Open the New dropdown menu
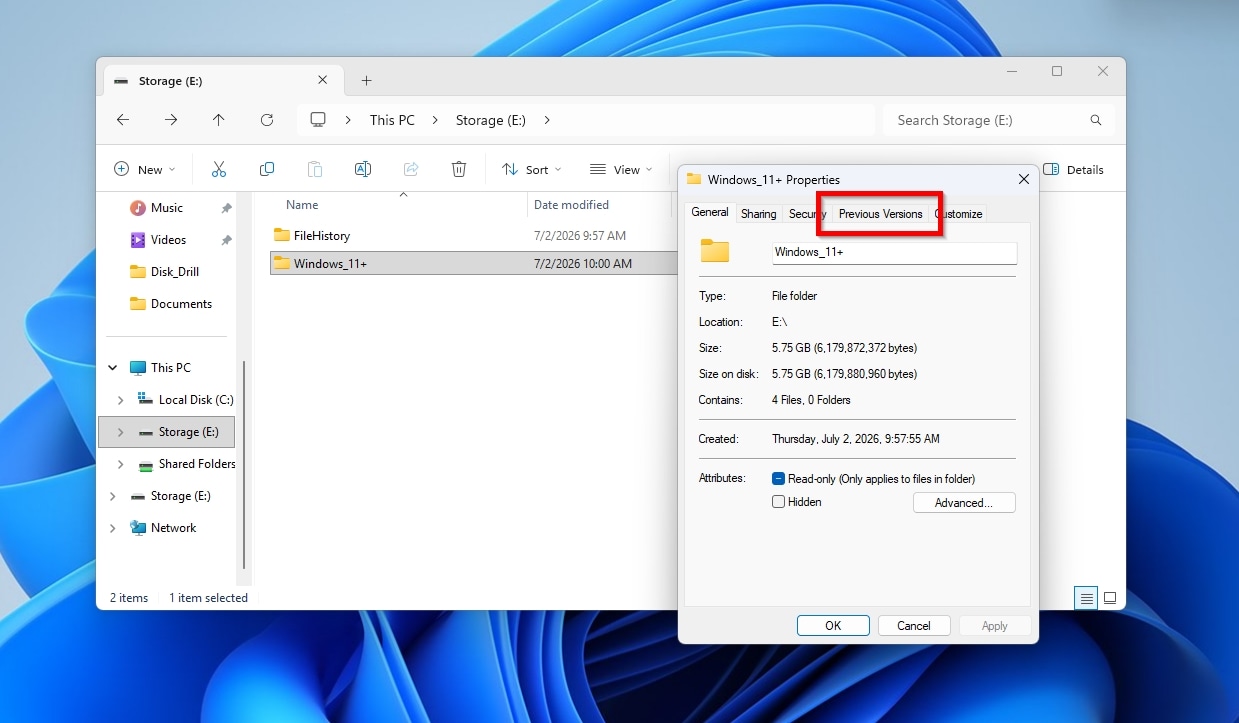The image size is (1239, 723). coord(145,170)
